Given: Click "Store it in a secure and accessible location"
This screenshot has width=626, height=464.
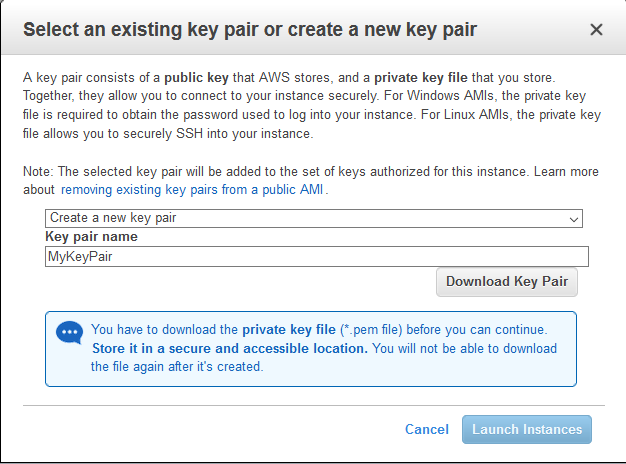Looking at the screenshot, I should pyautogui.click(x=229, y=348).
